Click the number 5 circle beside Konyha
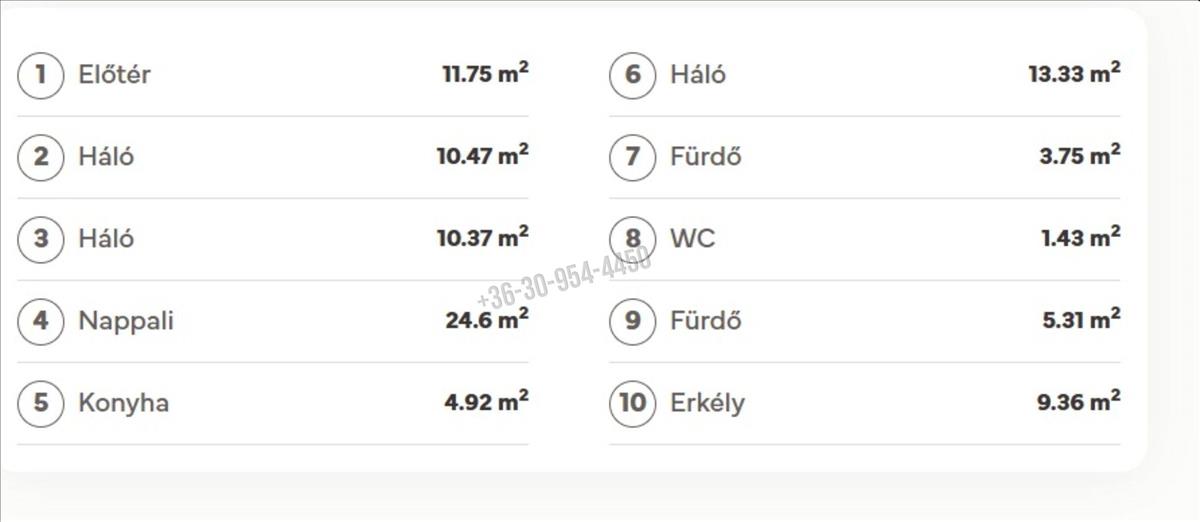 [x=41, y=403]
